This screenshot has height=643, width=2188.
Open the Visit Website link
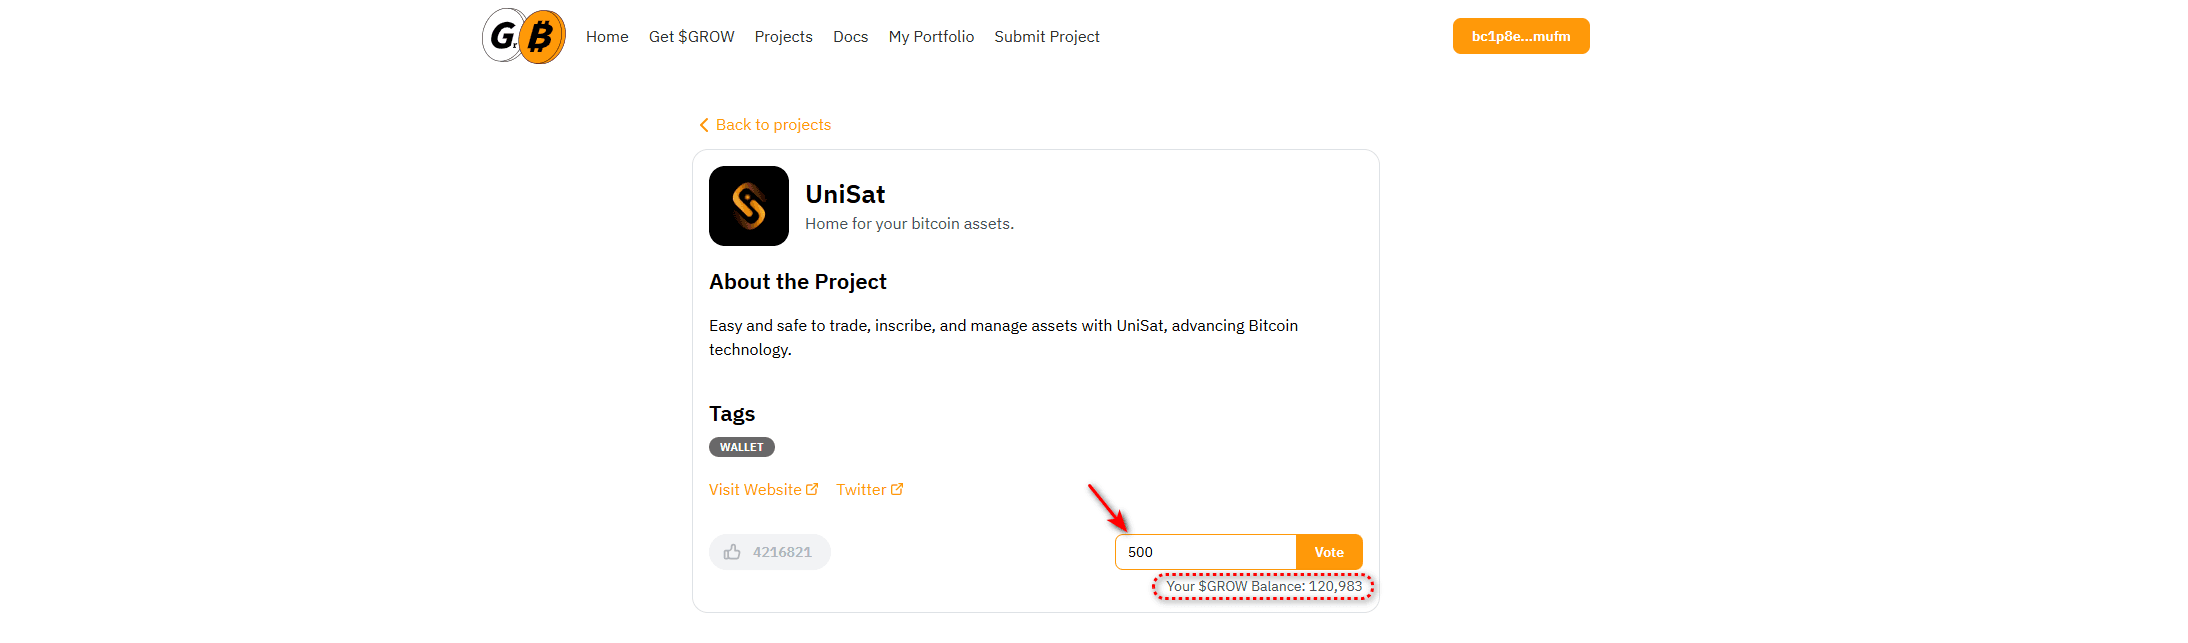763,489
